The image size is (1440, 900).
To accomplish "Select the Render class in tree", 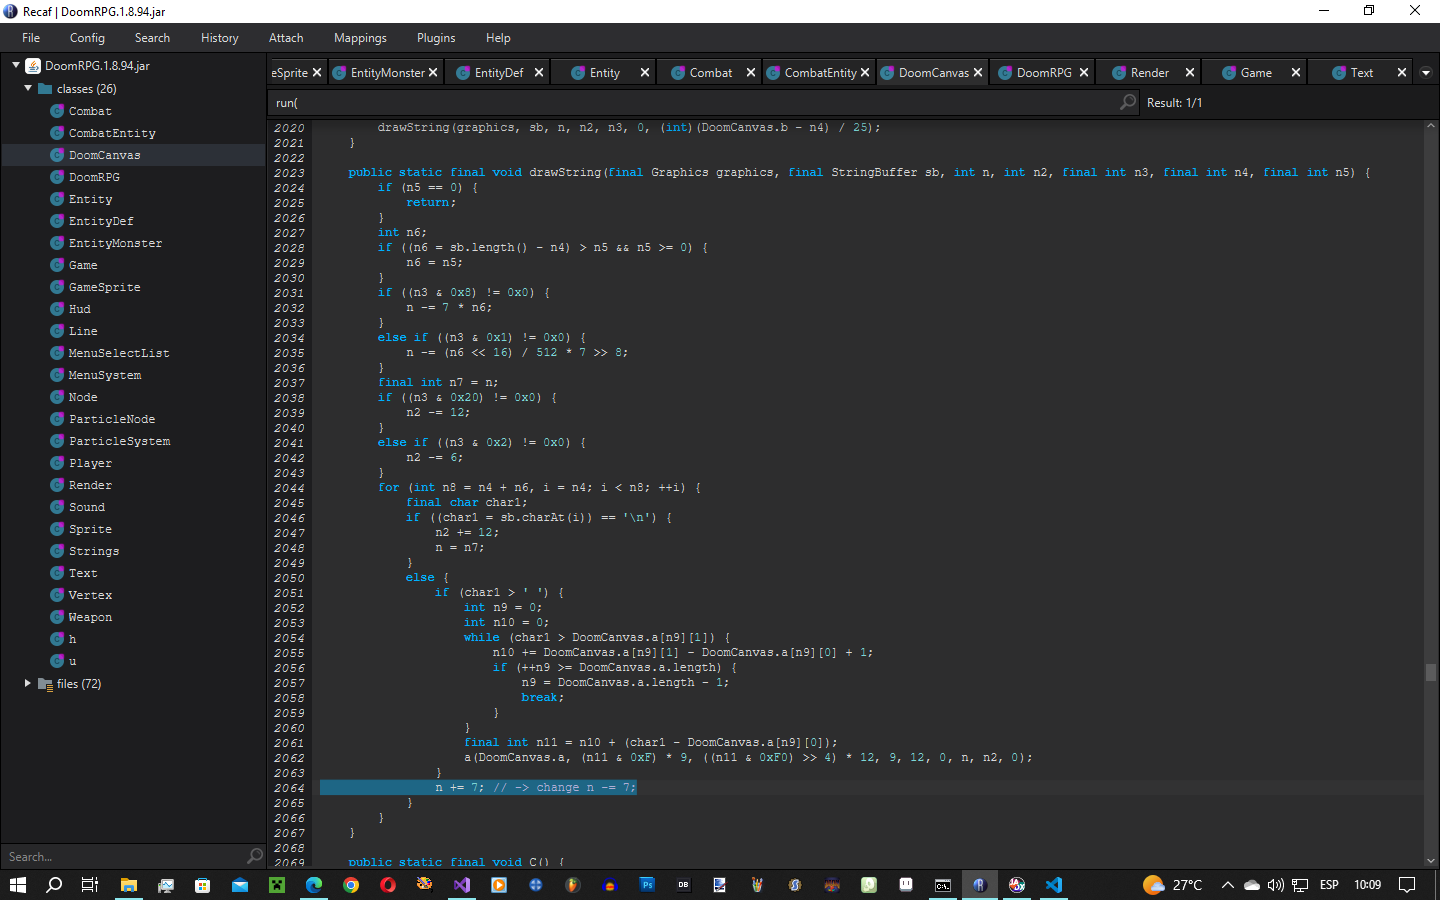I will click(x=90, y=485).
